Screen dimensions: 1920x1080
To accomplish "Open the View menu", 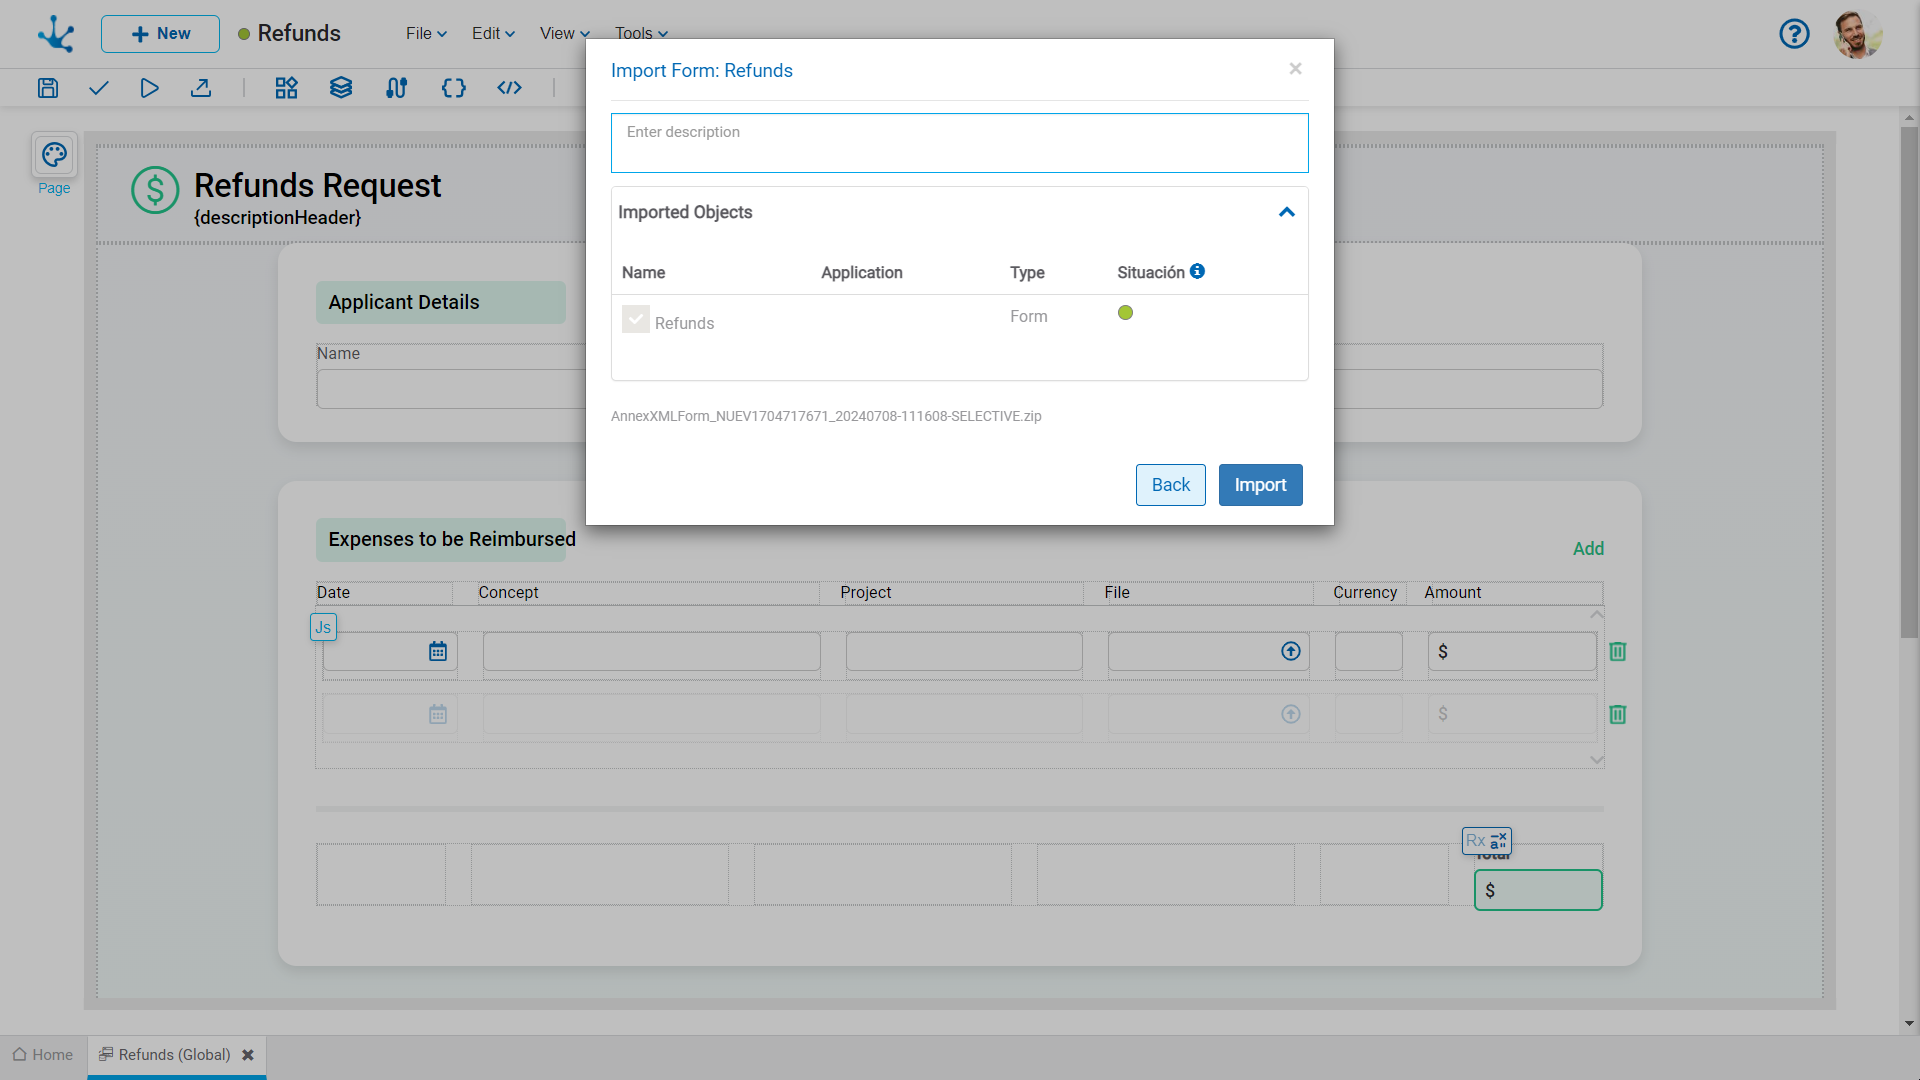I will point(564,33).
